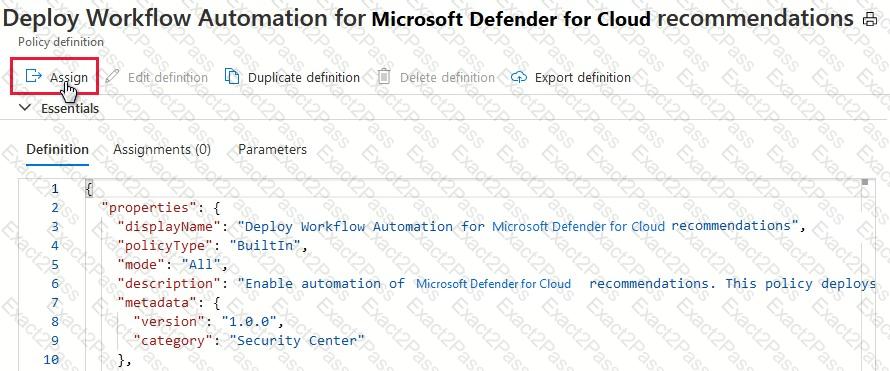Click the Edit definition pencil icon
This screenshot has height=371, width=890.
click(112, 77)
